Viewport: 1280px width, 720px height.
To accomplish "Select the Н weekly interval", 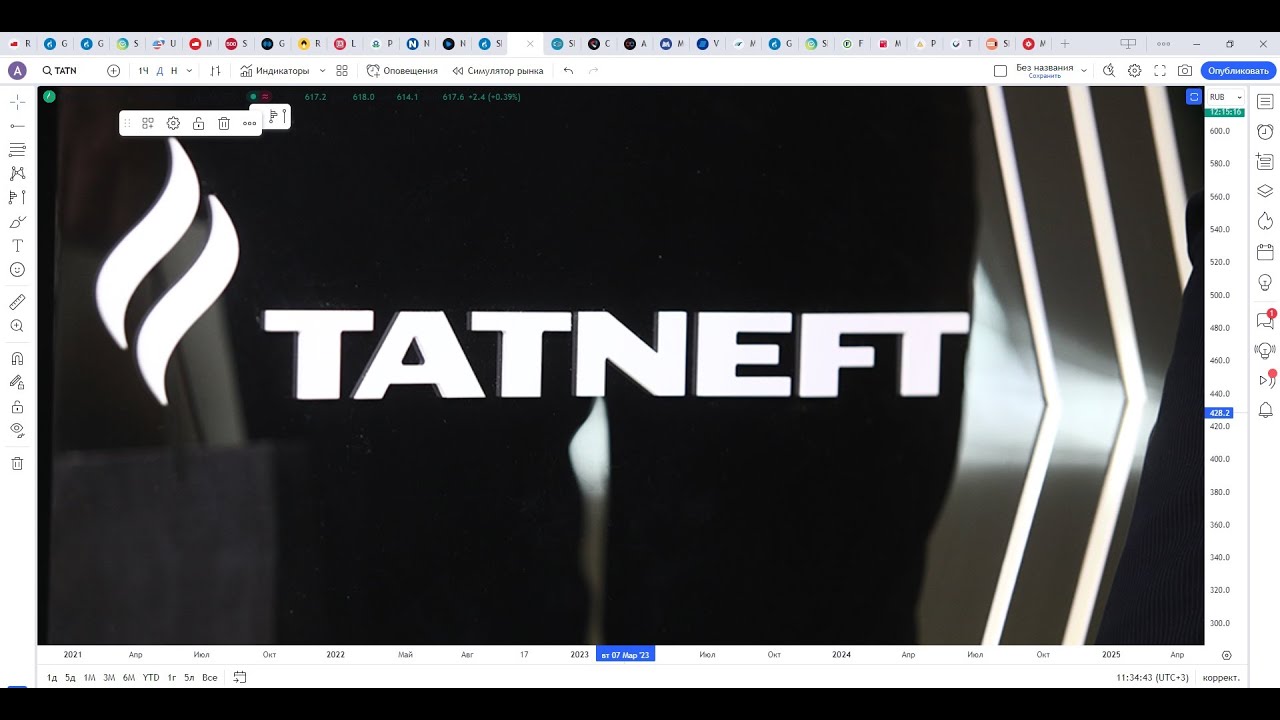I will pyautogui.click(x=174, y=71).
